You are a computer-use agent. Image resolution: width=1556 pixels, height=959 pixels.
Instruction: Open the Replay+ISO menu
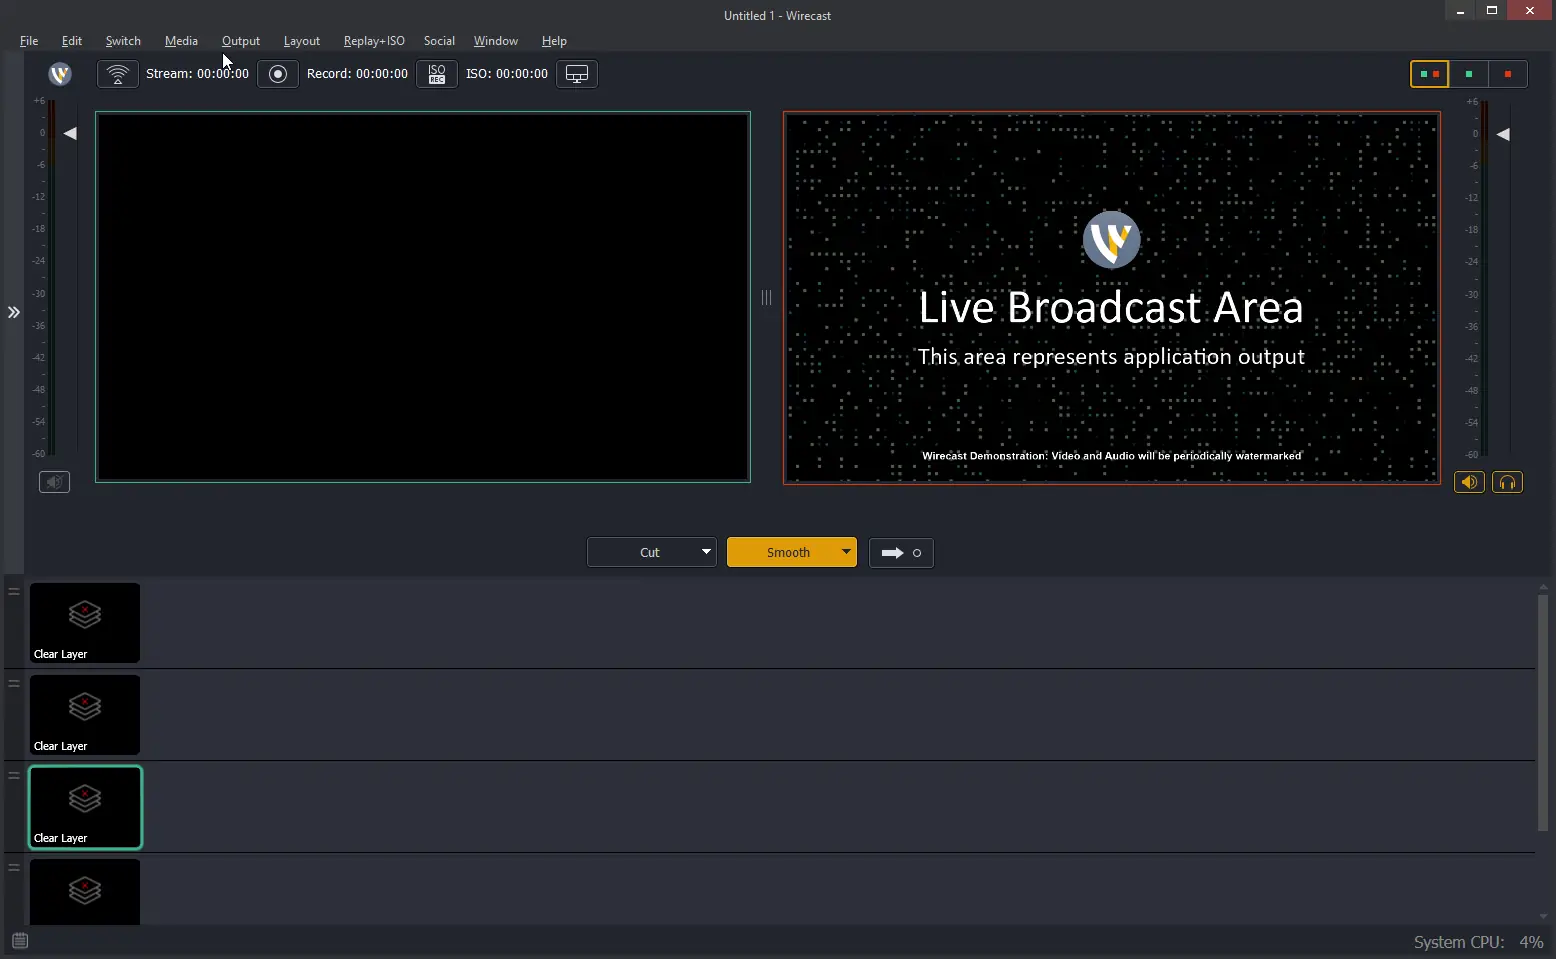374,41
